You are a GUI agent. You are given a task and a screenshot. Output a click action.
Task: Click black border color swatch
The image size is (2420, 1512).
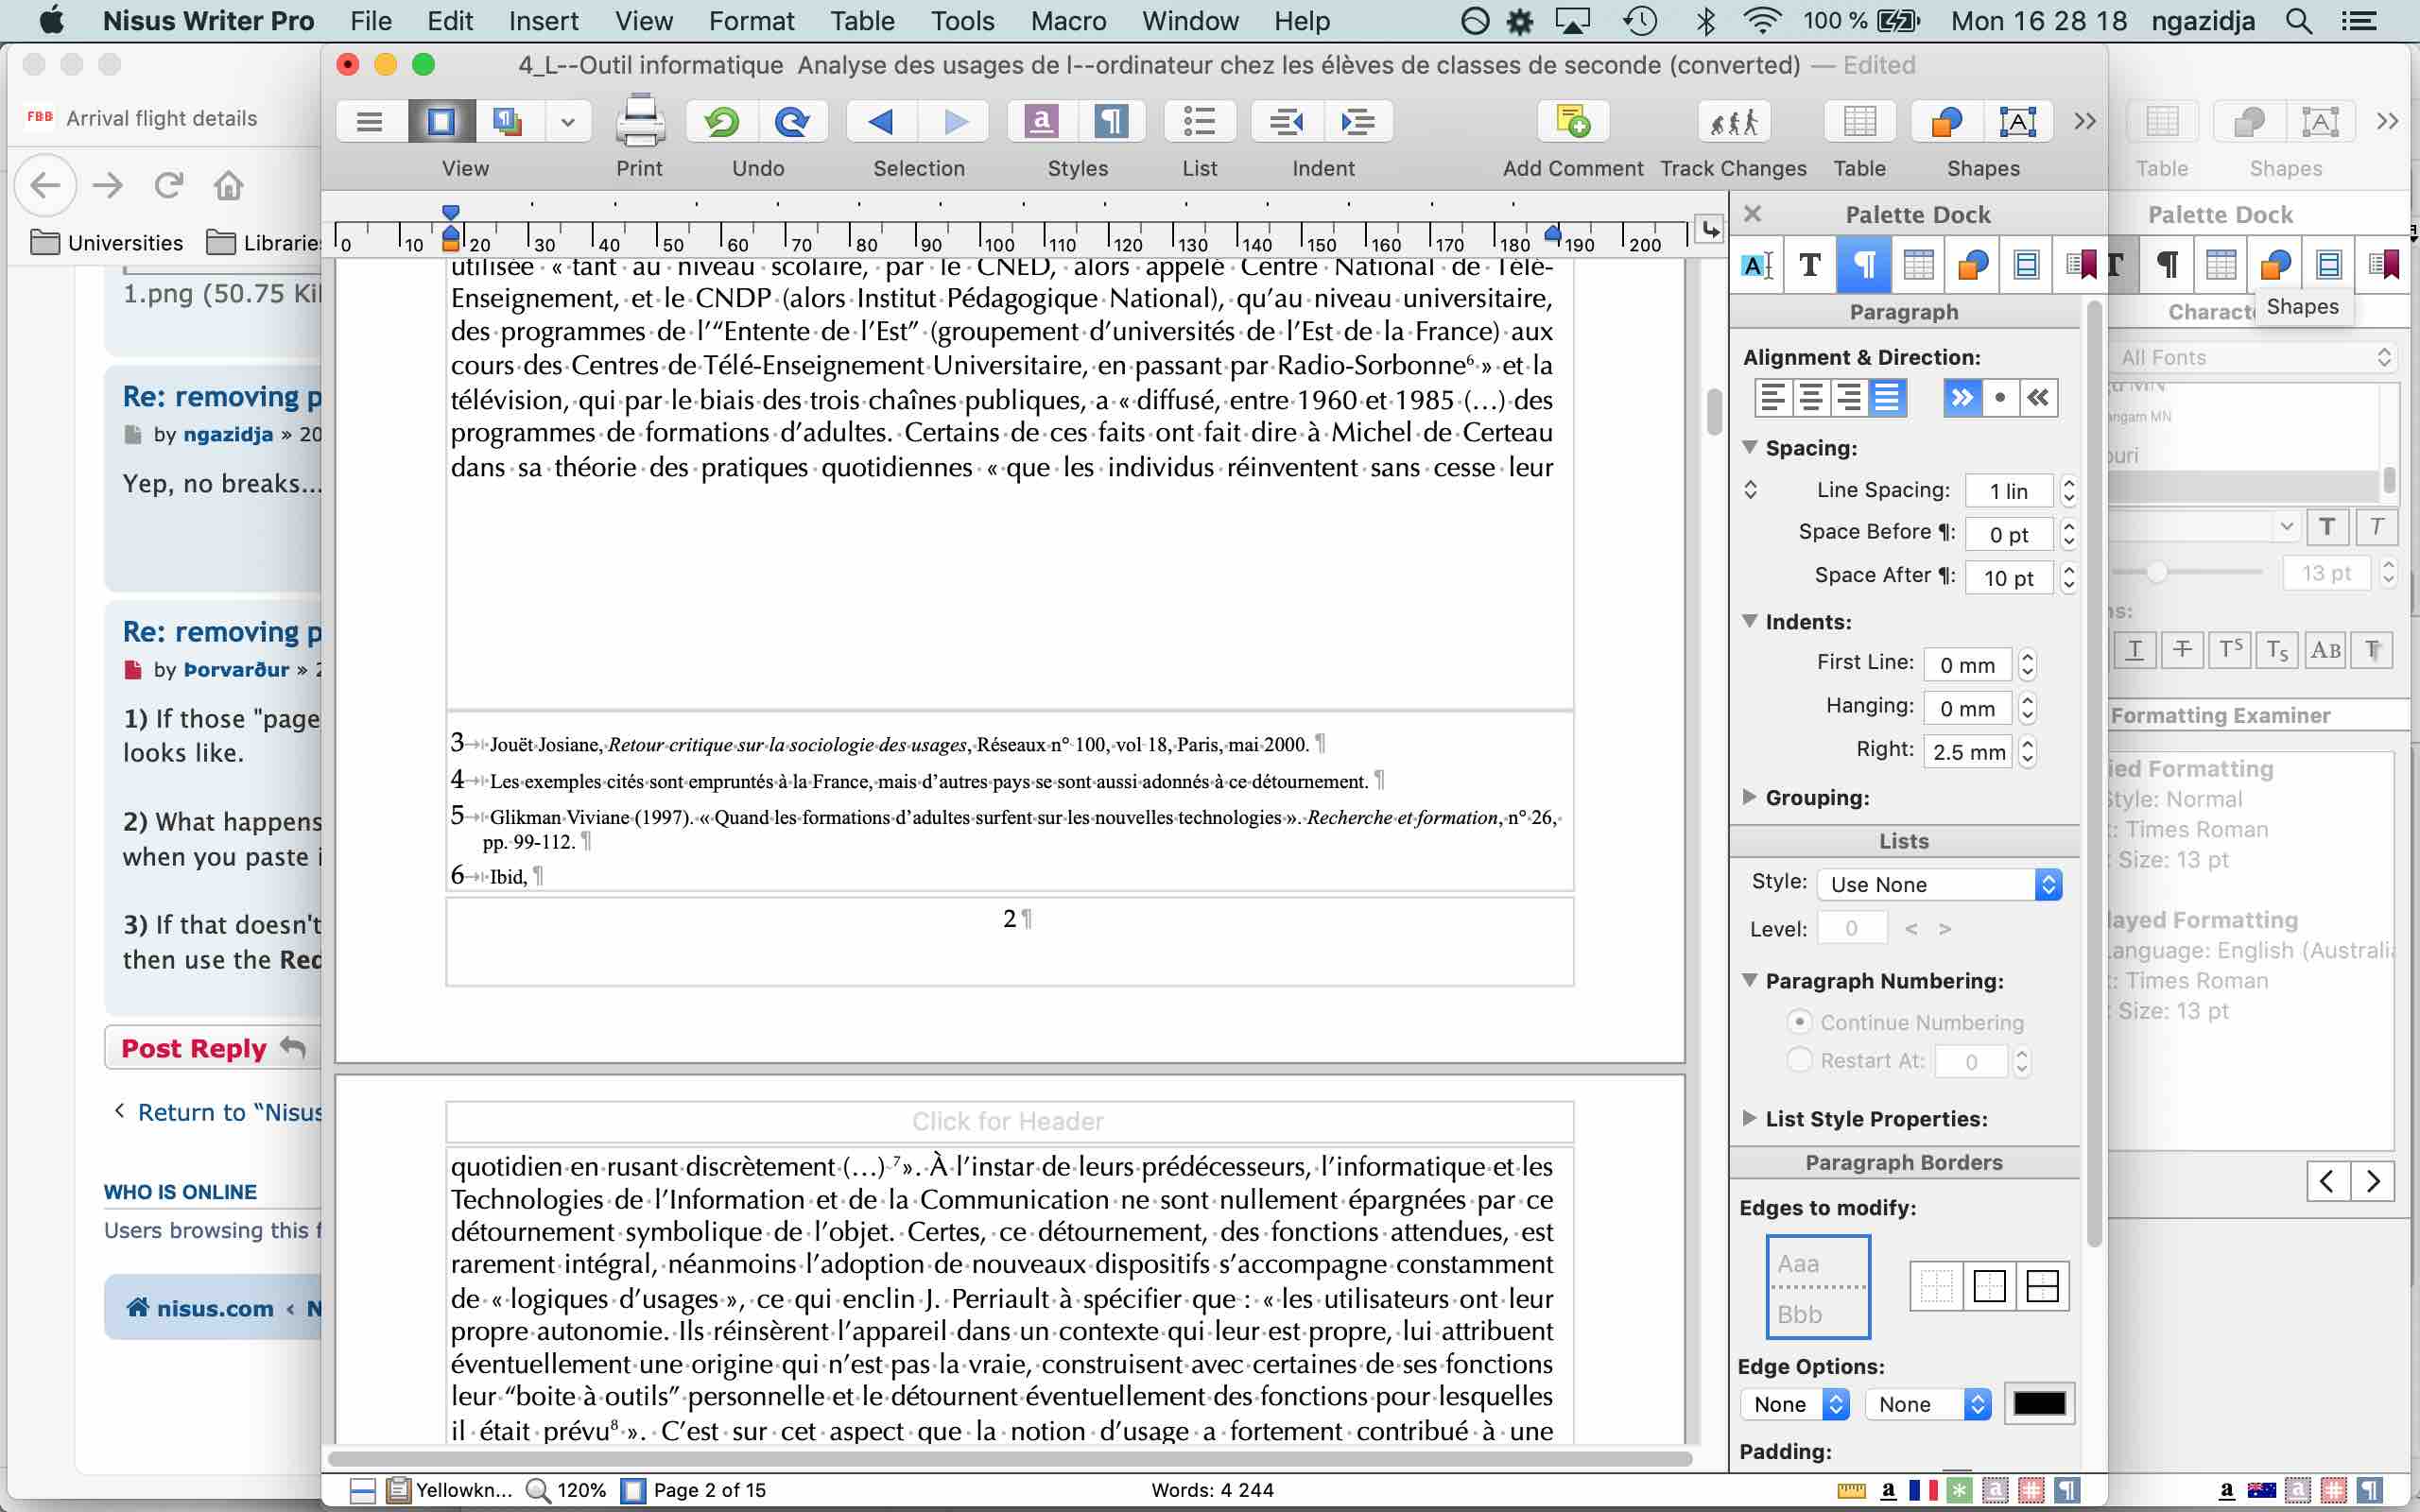tap(2039, 1404)
